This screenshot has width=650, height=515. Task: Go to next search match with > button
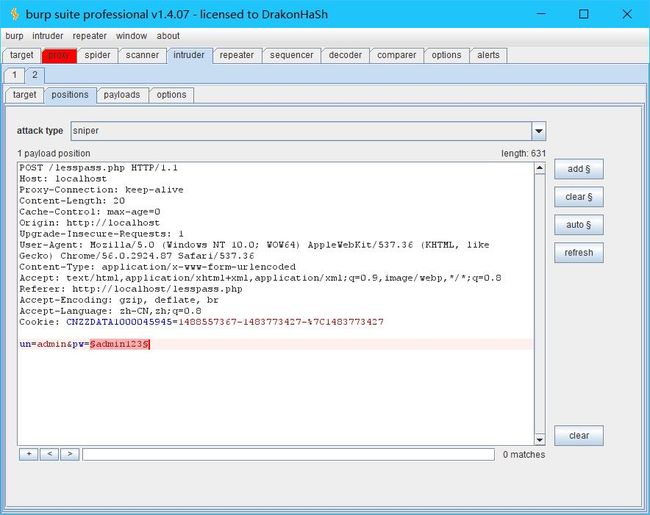[70, 454]
